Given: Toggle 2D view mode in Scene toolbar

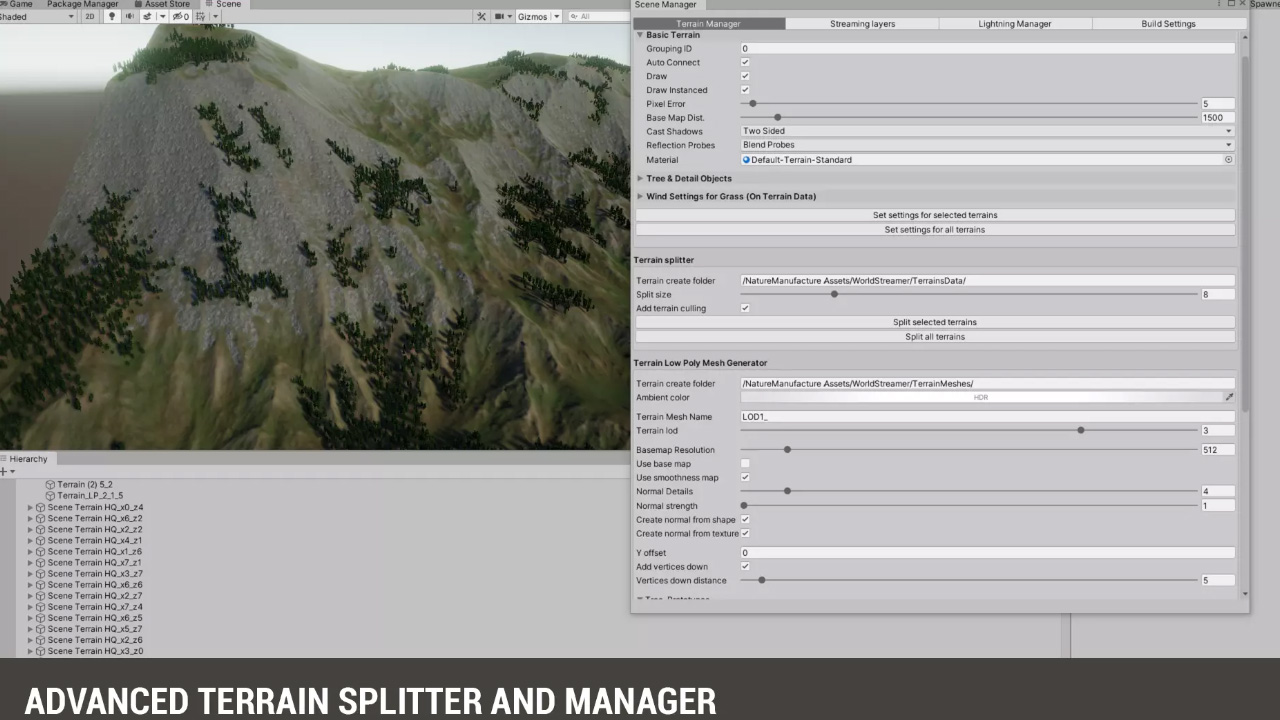Looking at the screenshot, I should click(90, 16).
